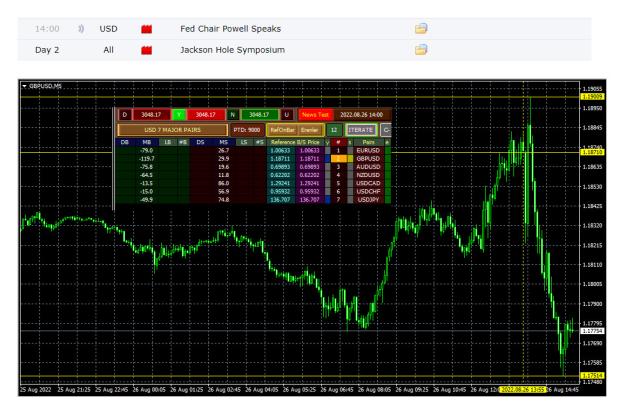This screenshot has height=415, width=625.
Task: Select red impact icon beside Jackson Hole Symposium
Action: (x=147, y=50)
